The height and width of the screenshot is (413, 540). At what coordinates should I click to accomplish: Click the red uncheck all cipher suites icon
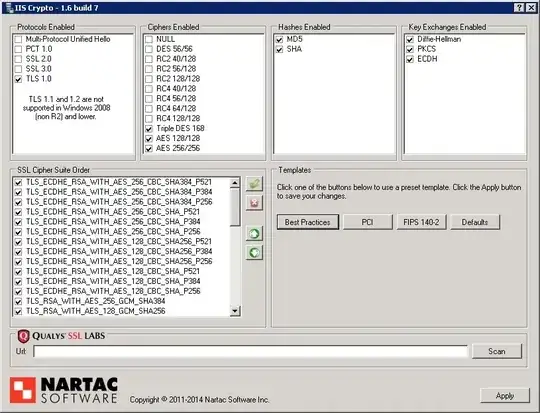(254, 203)
